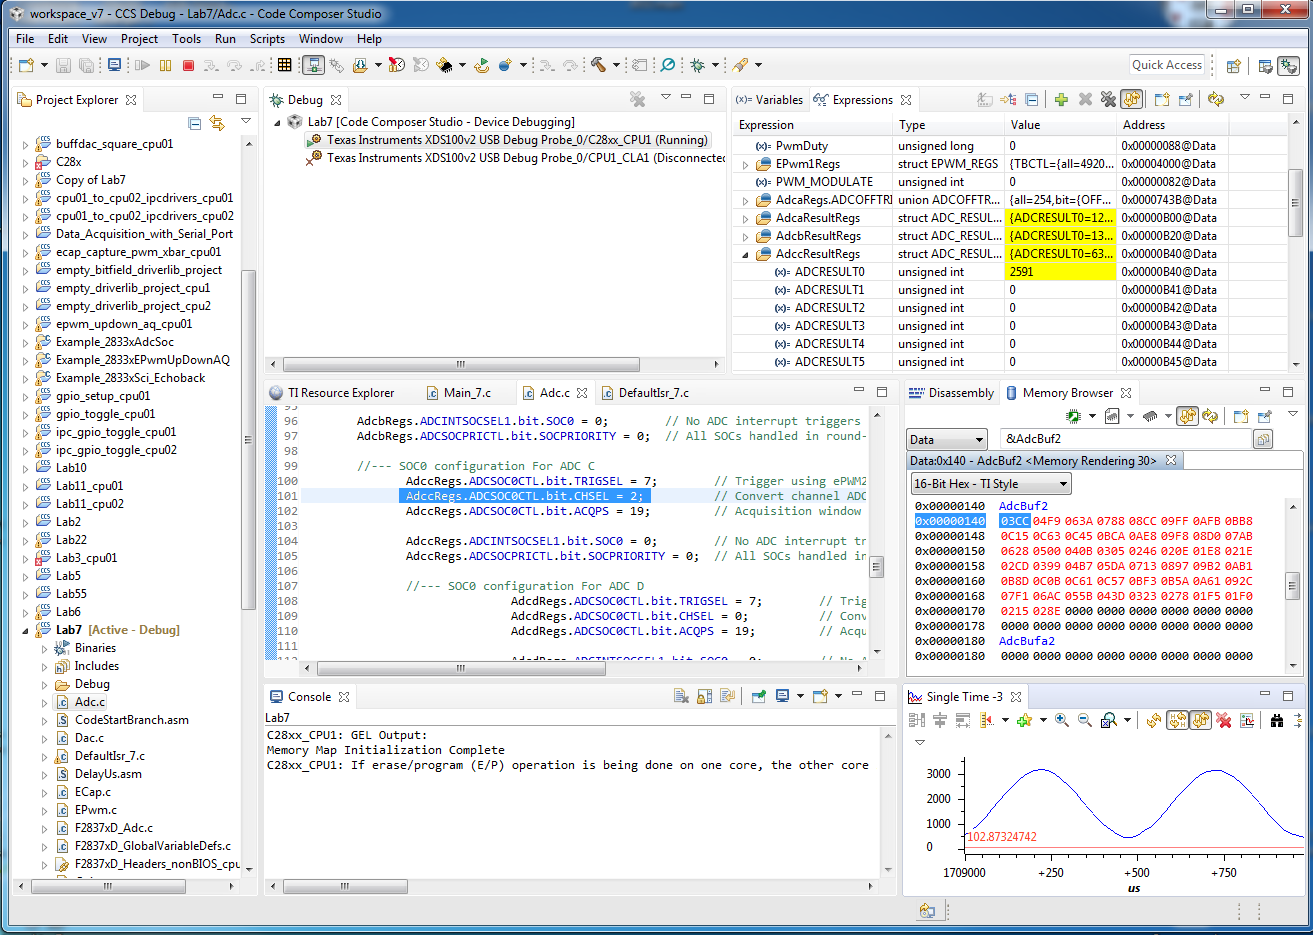
Task: Toggle real-time mode button in main toolbar
Action: [313, 65]
